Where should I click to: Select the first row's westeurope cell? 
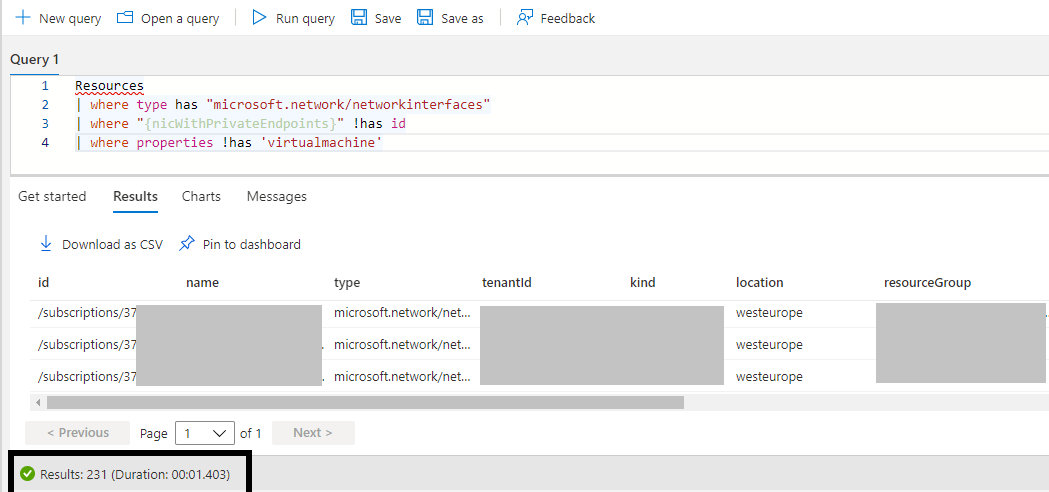click(769, 313)
